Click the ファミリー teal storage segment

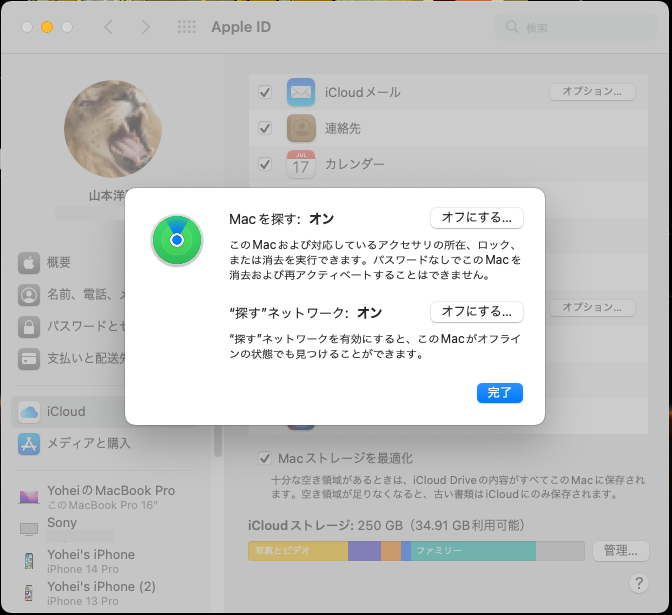[473, 551]
